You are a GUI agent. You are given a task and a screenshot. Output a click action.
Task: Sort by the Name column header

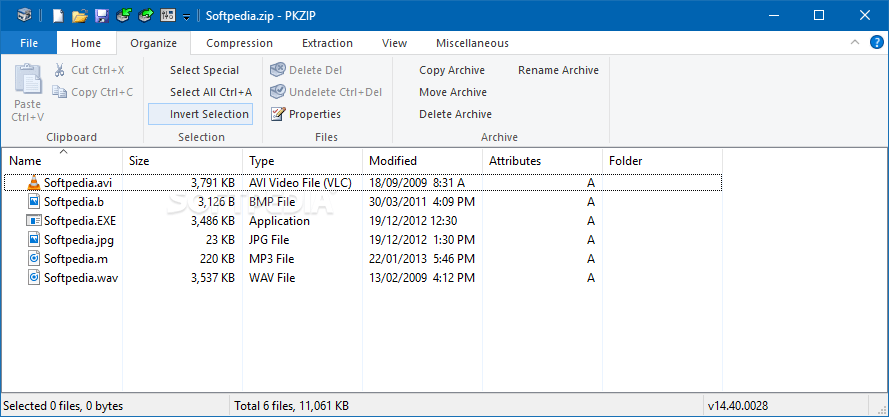62,161
